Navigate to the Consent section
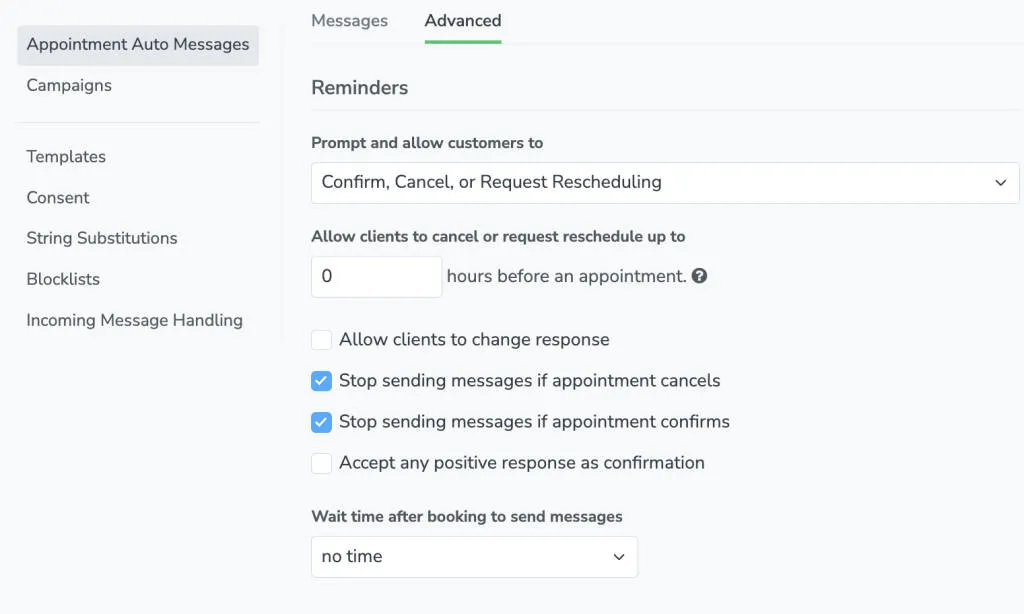Screen dimensions: 1024x614 [57, 198]
